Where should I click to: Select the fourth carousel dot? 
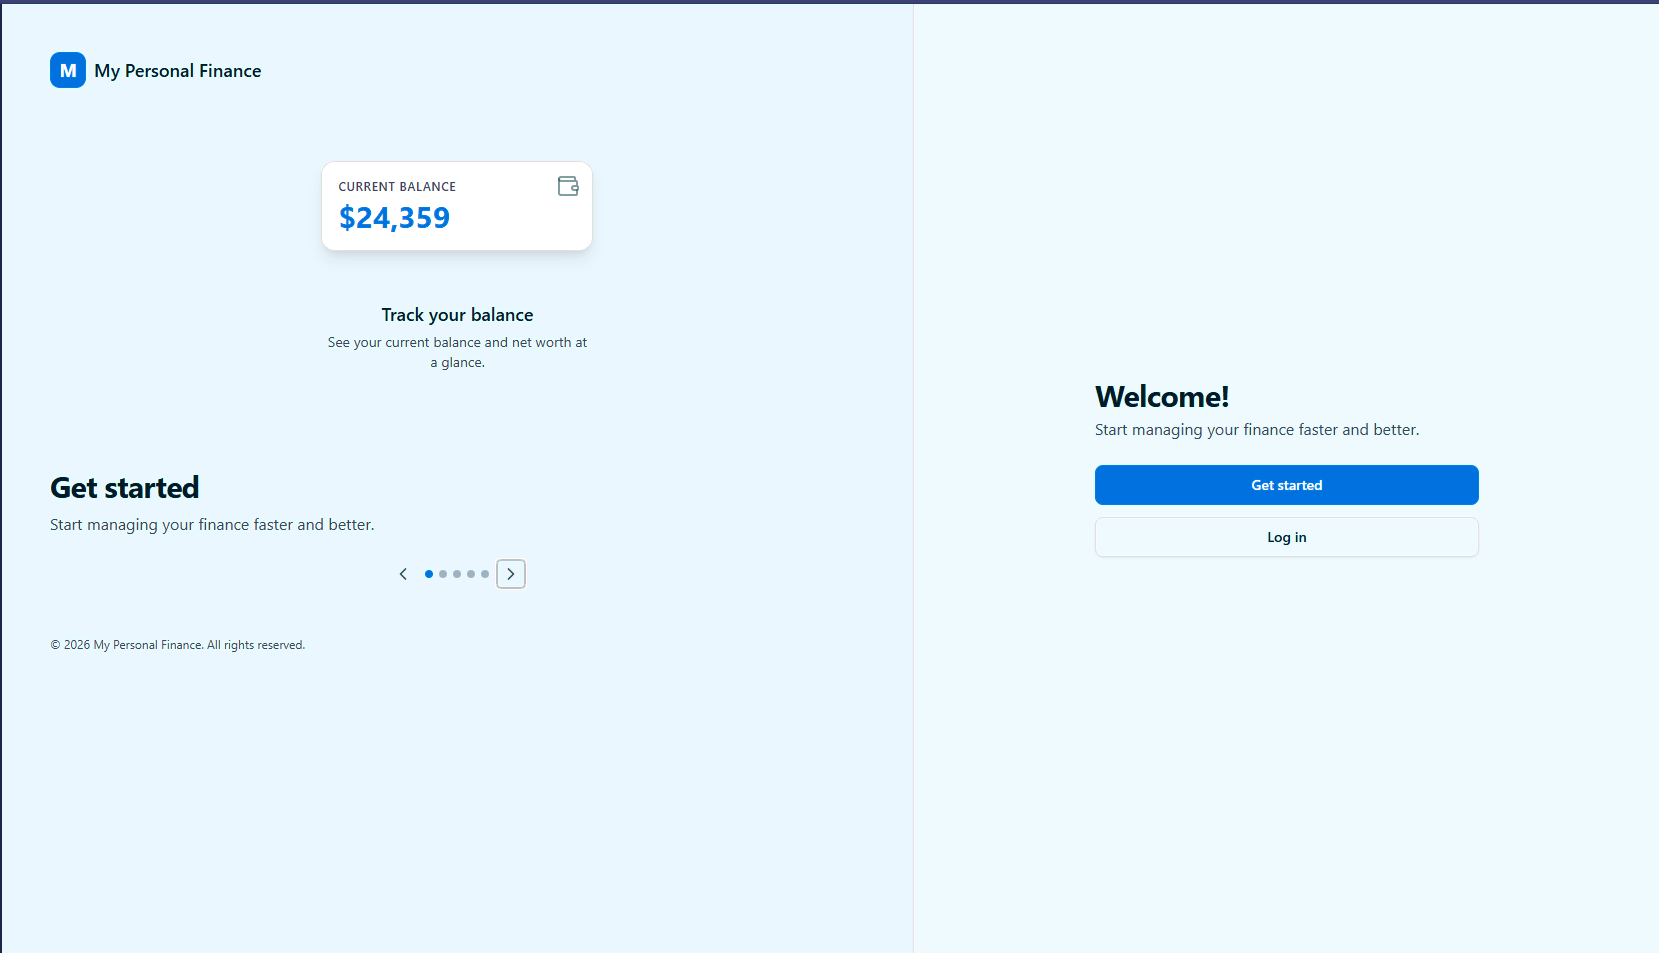pyautogui.click(x=471, y=574)
